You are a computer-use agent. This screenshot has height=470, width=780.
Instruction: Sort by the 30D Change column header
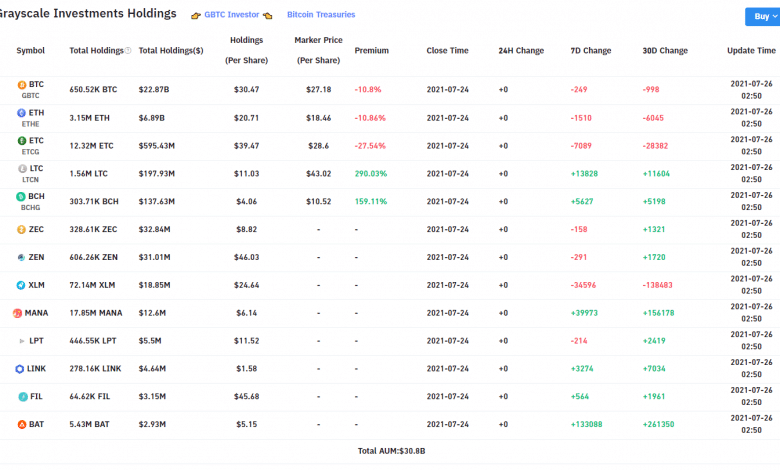(665, 50)
